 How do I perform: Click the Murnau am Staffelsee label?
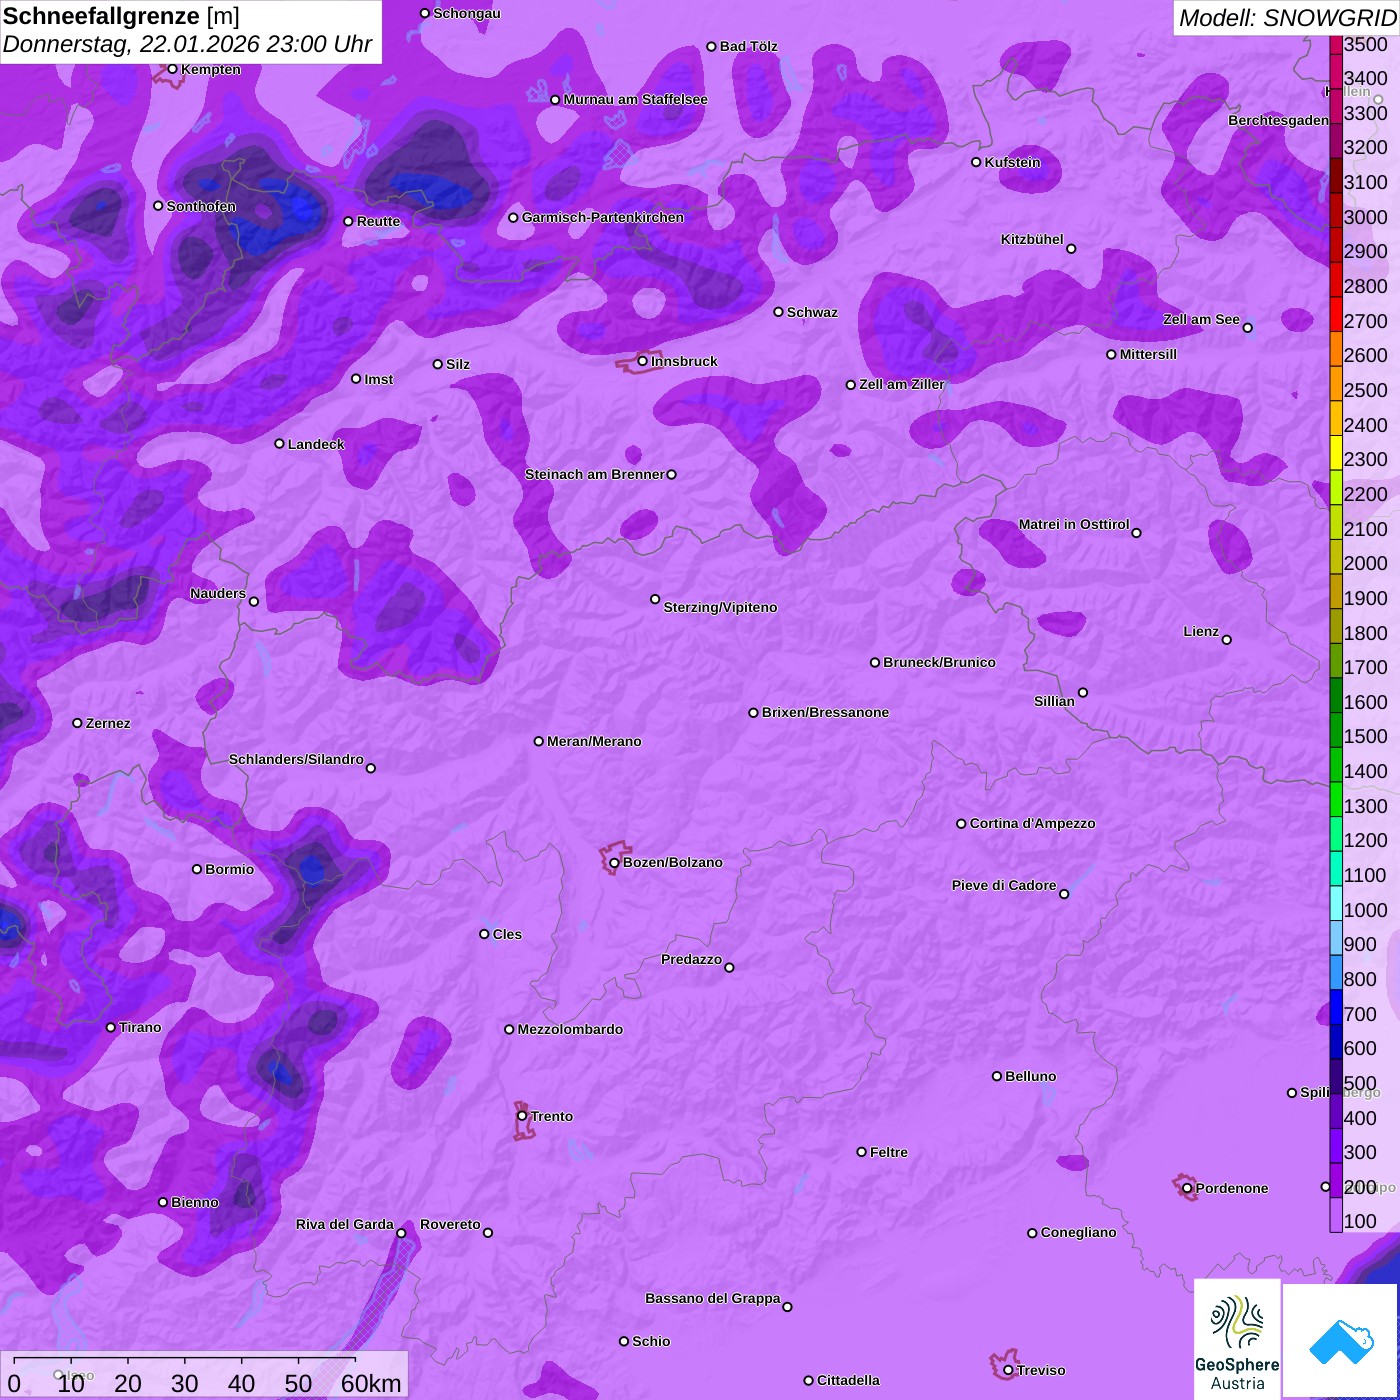[635, 99]
